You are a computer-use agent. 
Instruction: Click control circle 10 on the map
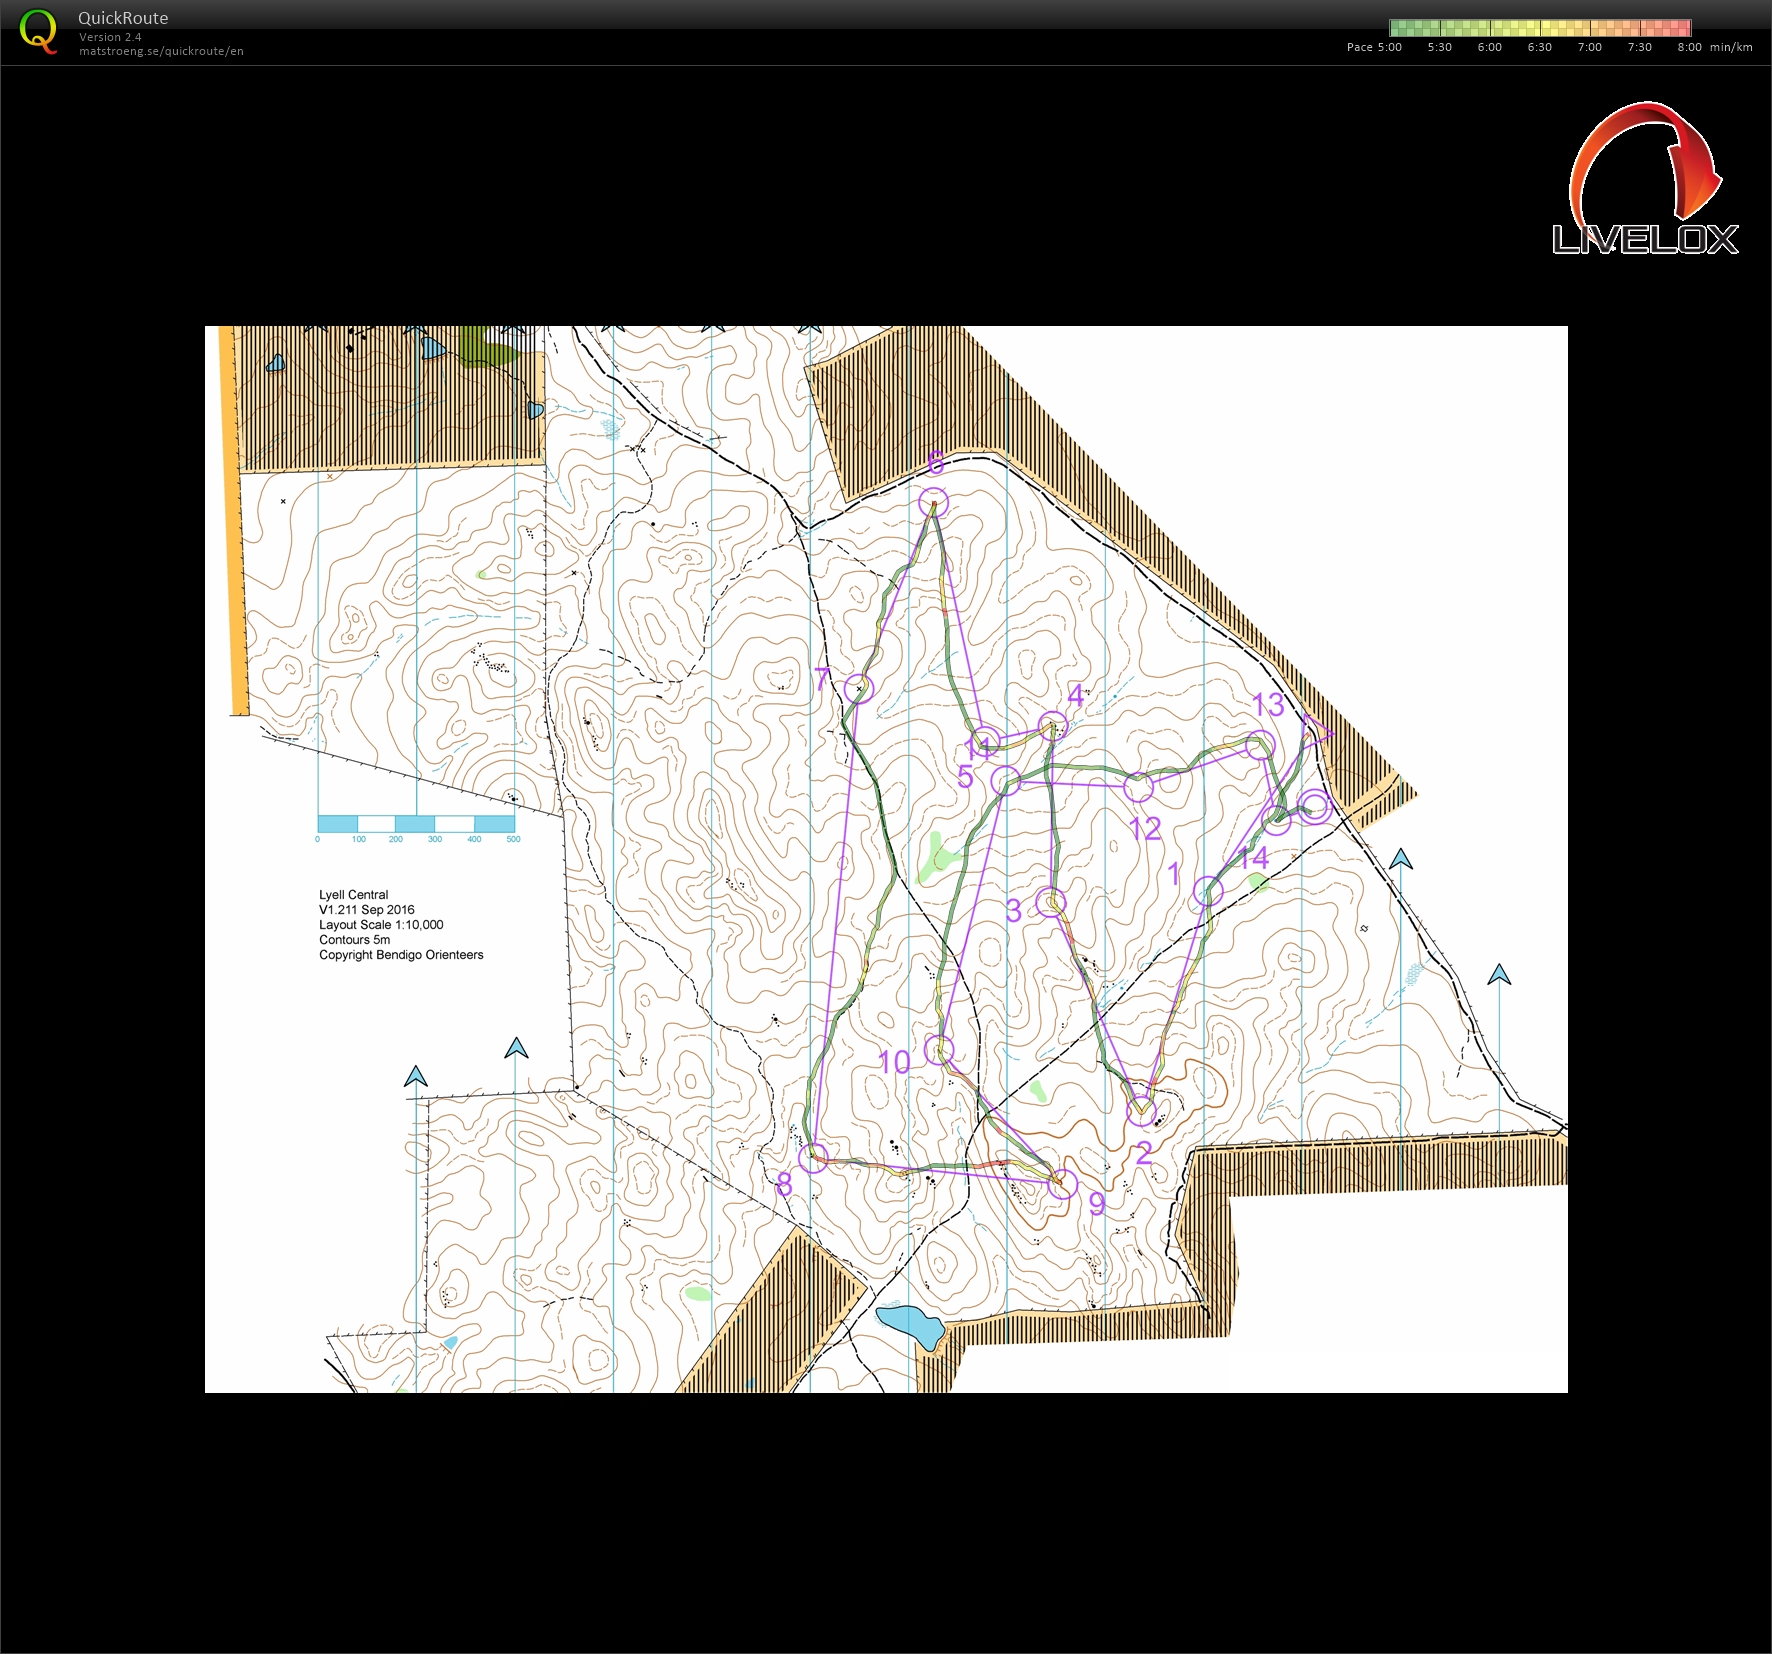939,1050
